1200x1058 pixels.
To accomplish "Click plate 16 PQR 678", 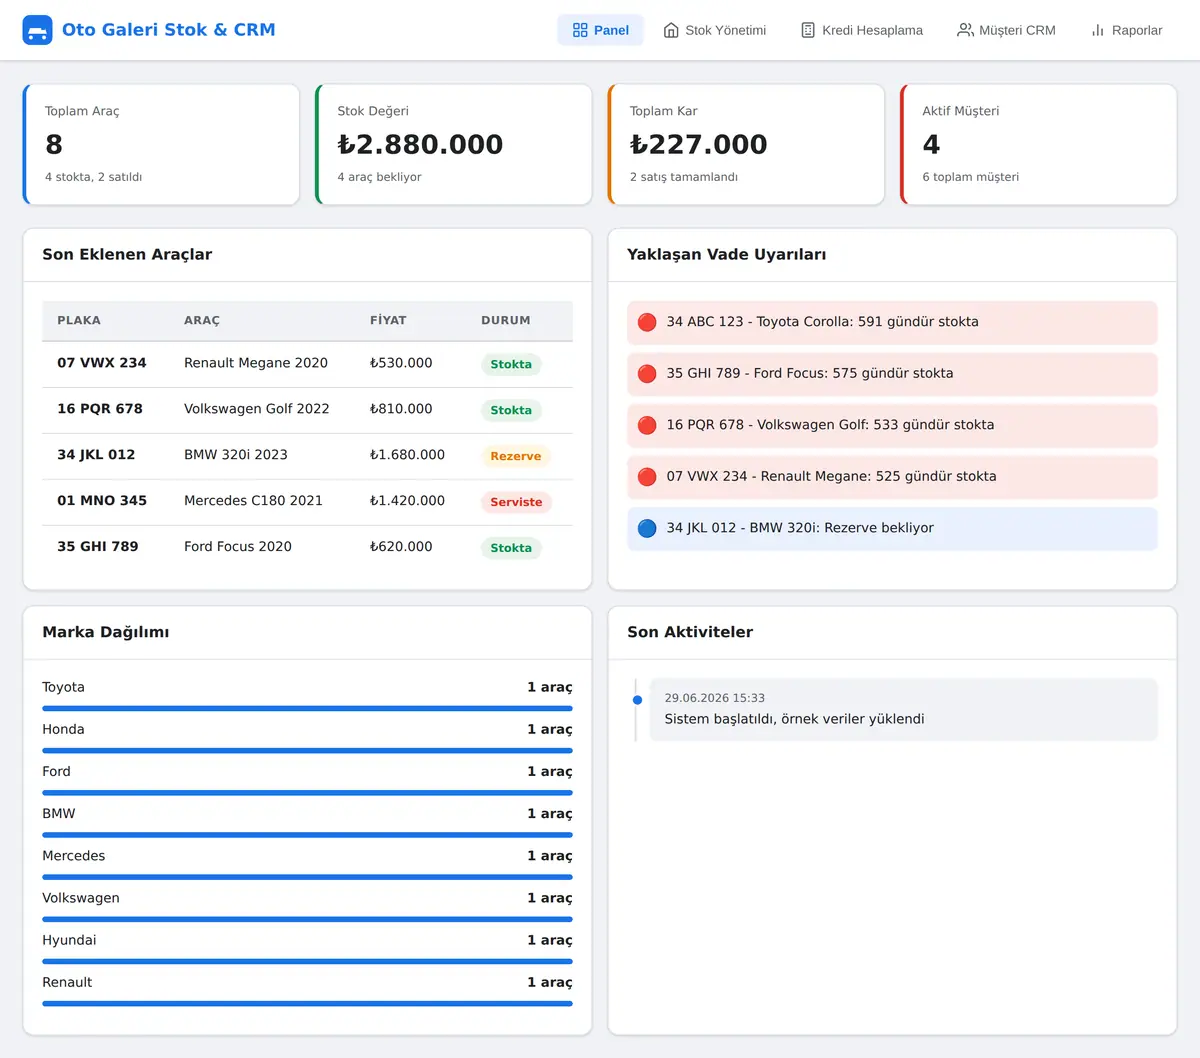I will click(100, 409).
